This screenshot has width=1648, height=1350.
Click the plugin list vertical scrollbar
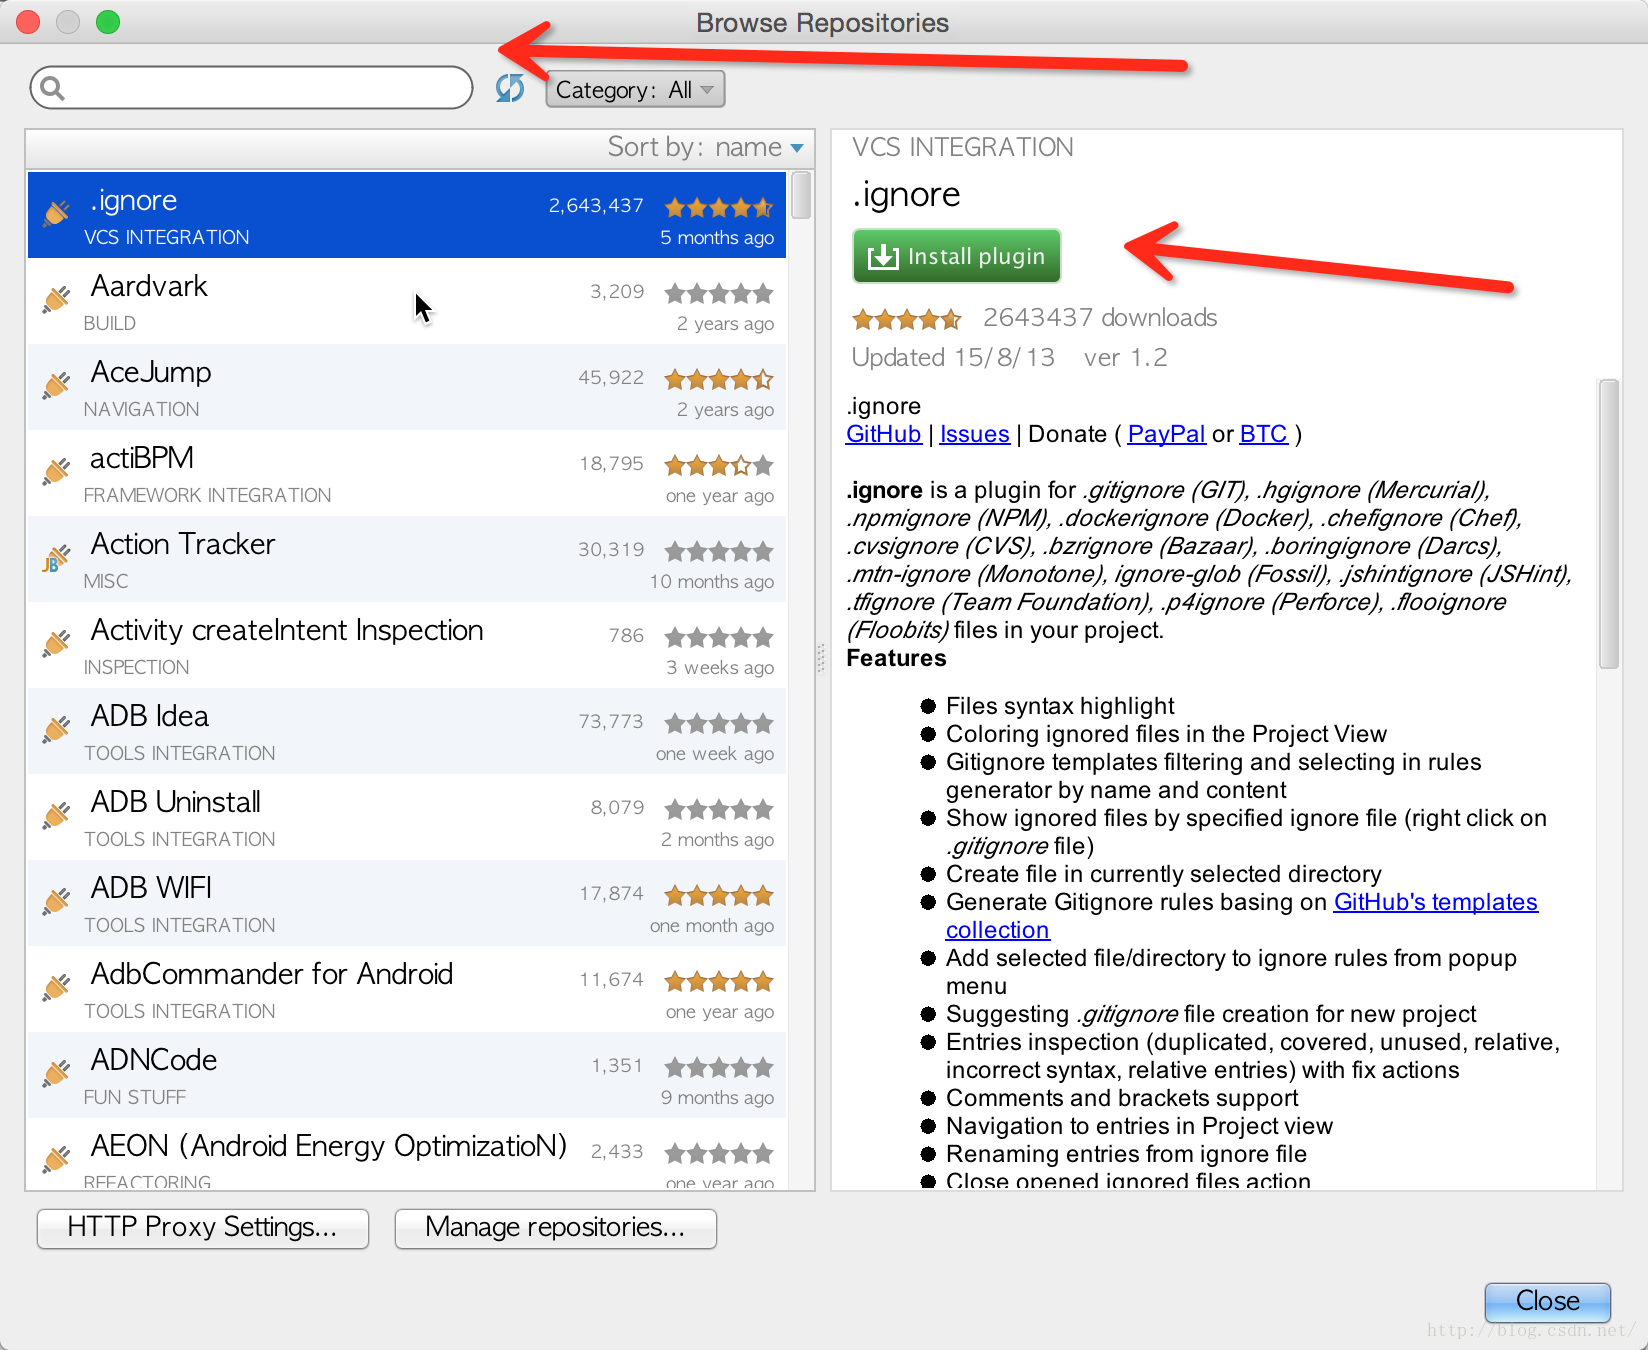801,196
